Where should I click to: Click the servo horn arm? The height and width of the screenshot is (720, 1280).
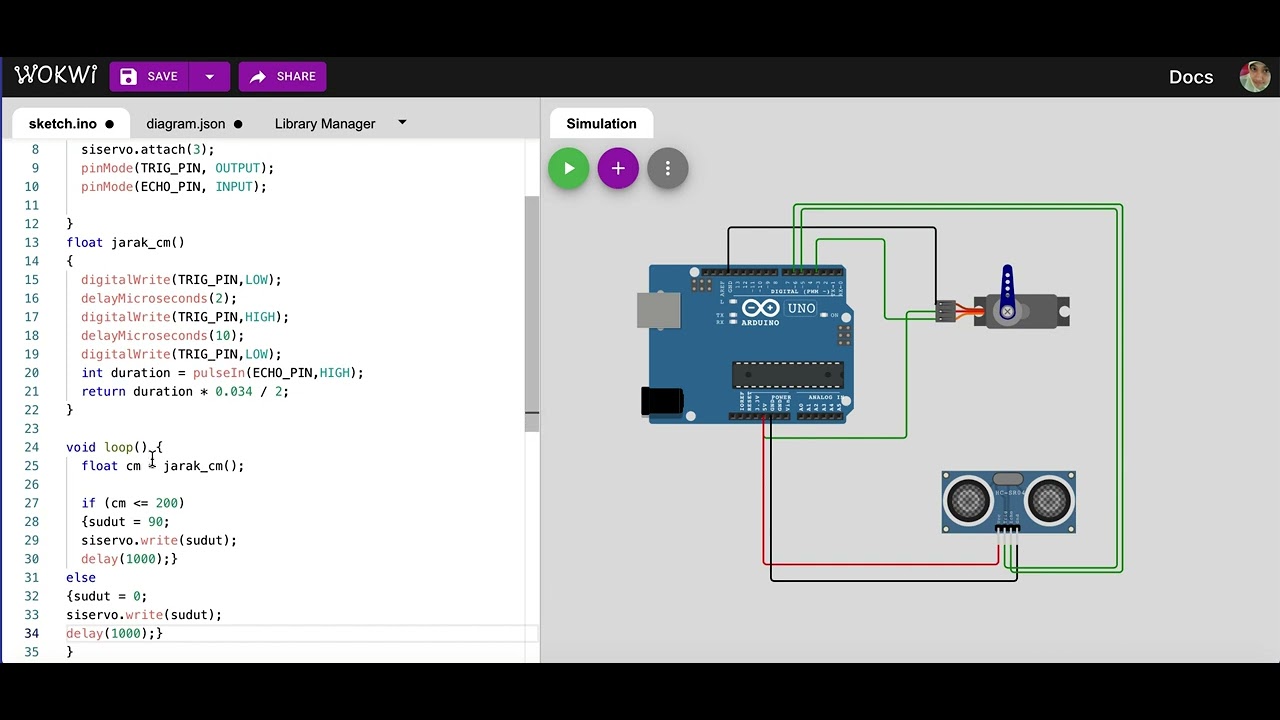coord(1007,293)
